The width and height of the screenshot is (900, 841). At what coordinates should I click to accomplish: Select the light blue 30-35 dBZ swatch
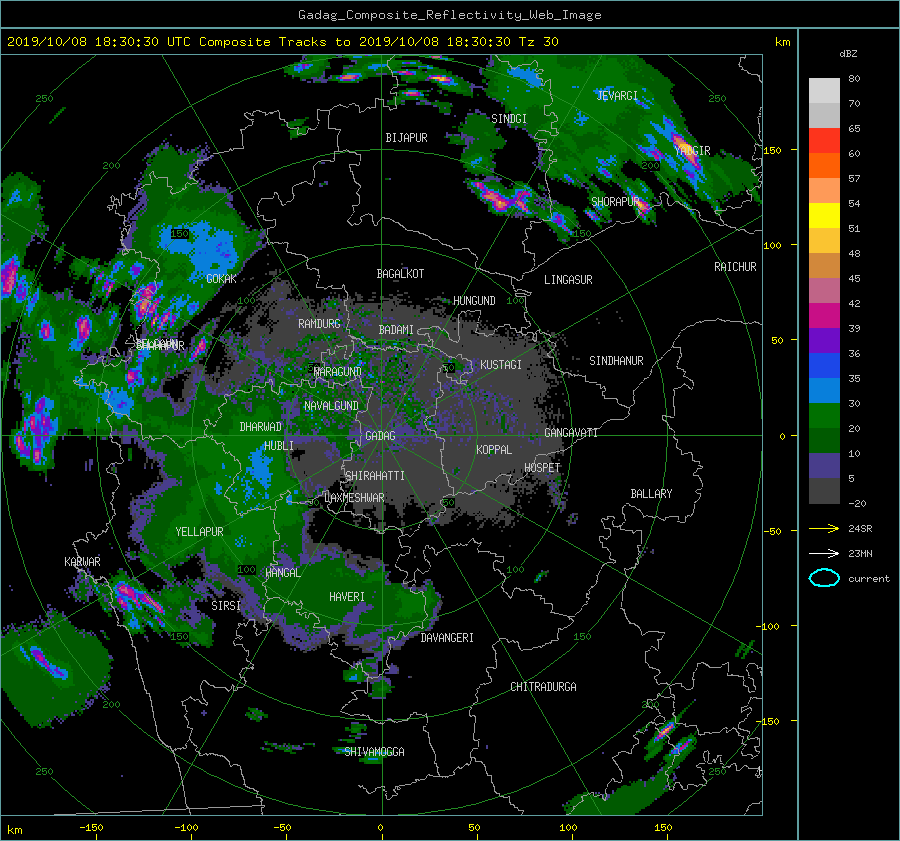click(x=824, y=390)
